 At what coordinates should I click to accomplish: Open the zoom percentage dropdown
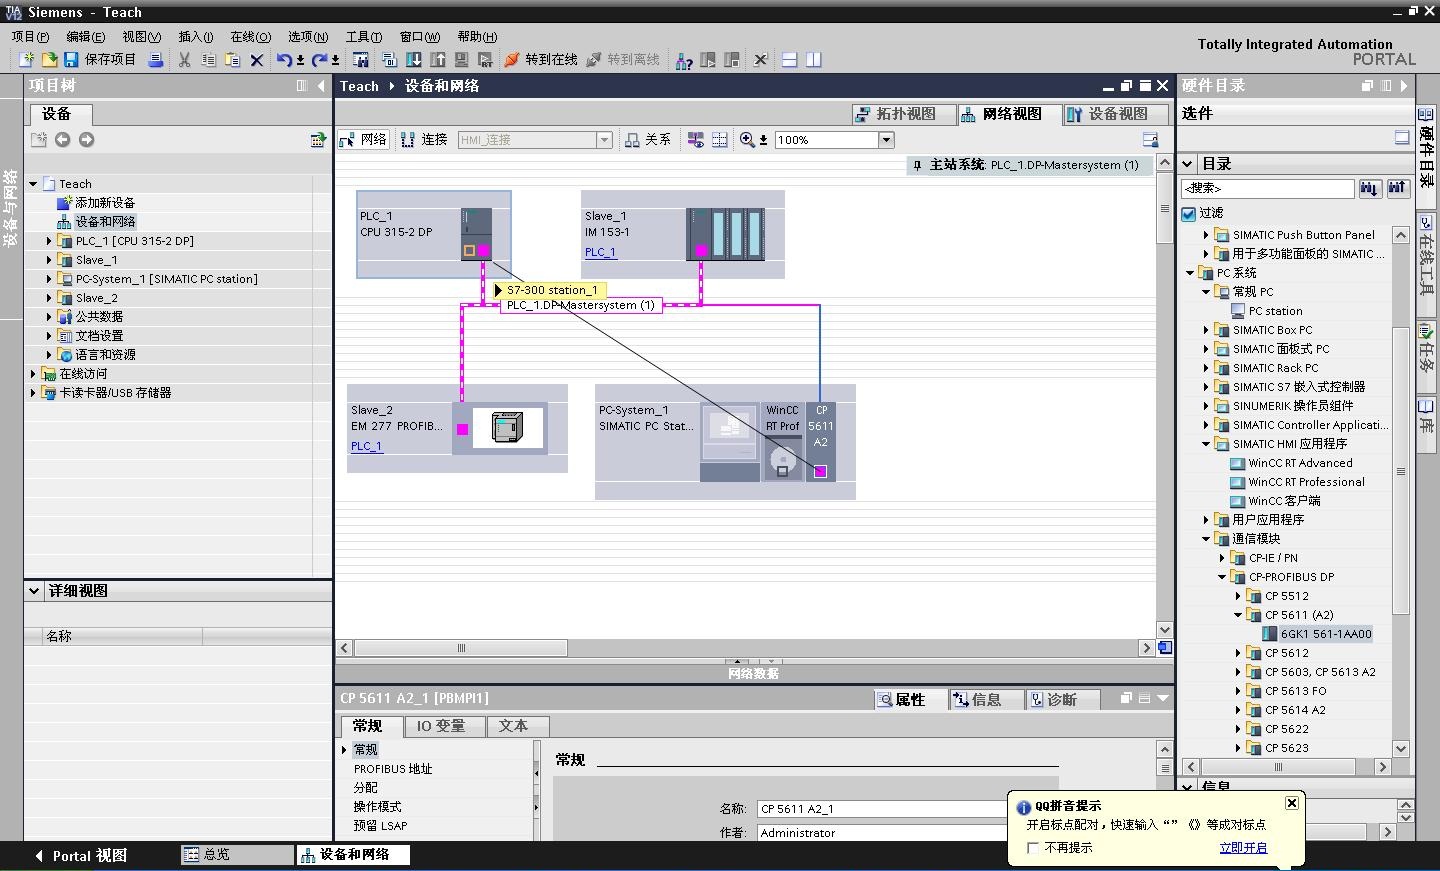click(886, 140)
